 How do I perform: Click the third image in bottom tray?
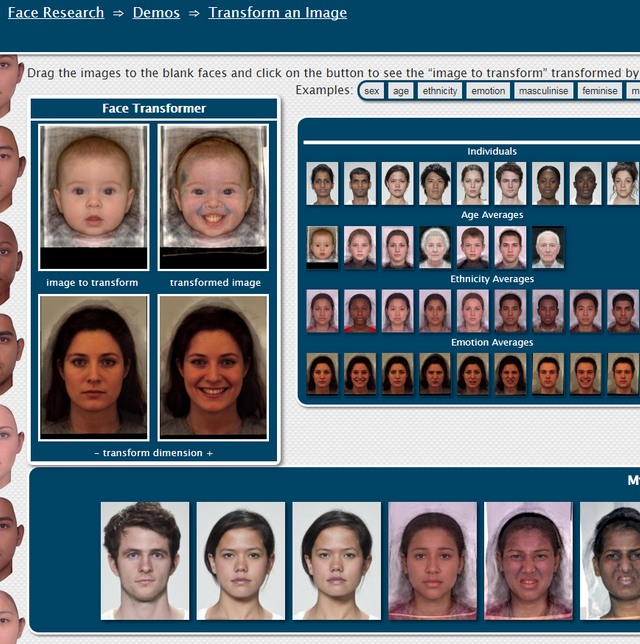pyautogui.click(x=336, y=561)
